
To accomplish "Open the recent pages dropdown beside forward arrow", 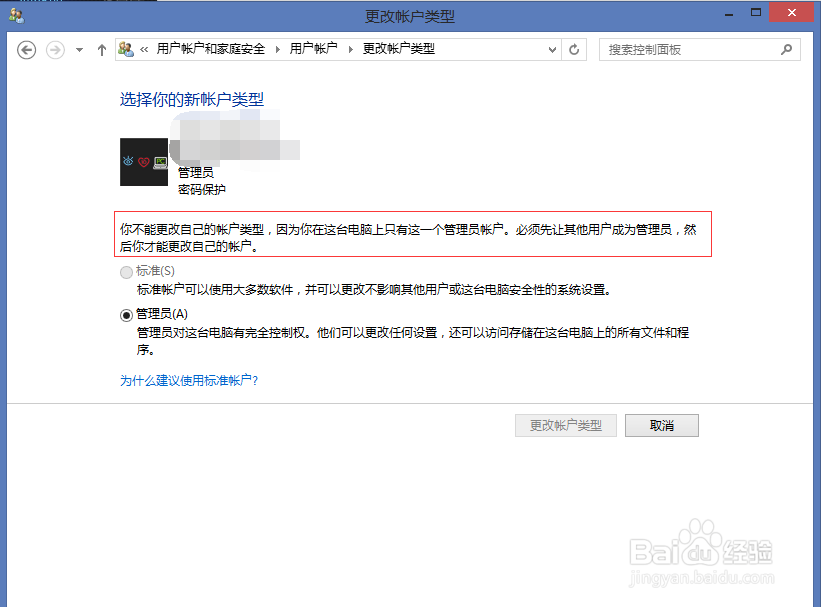I will pyautogui.click(x=77, y=49).
